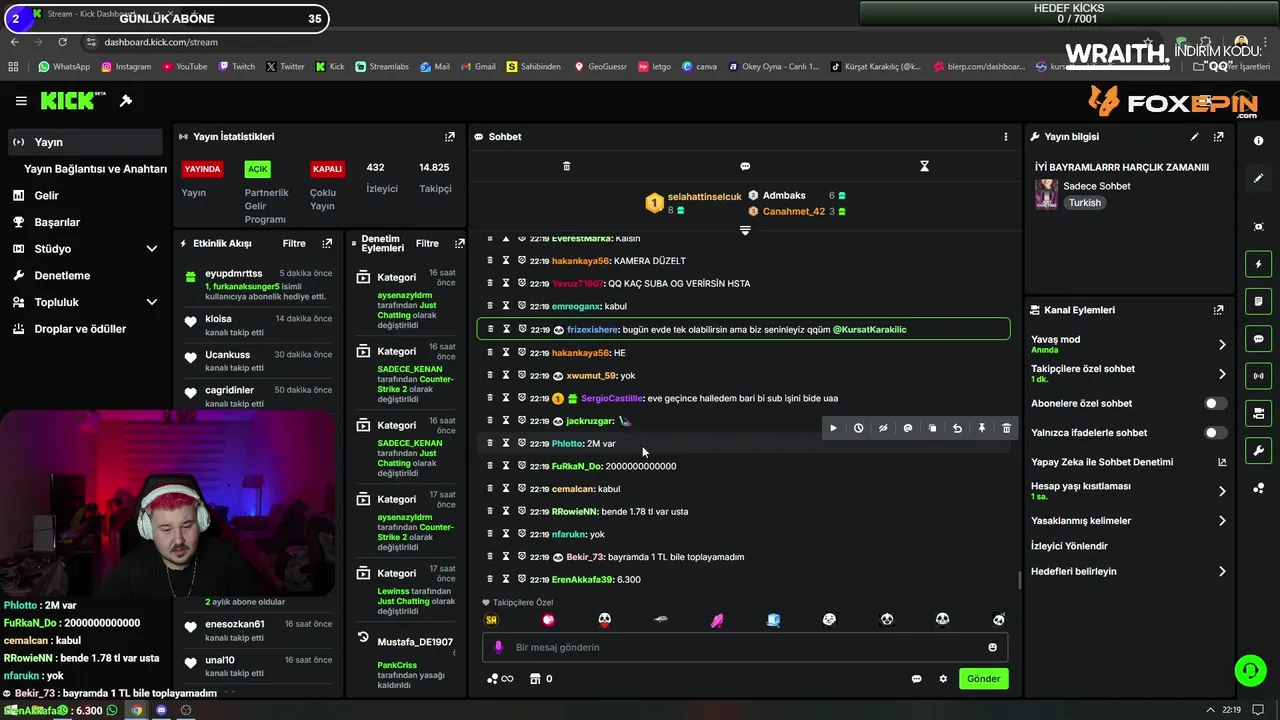
Task: Pop out the Yayın İstatistikleri panel
Action: point(450,137)
